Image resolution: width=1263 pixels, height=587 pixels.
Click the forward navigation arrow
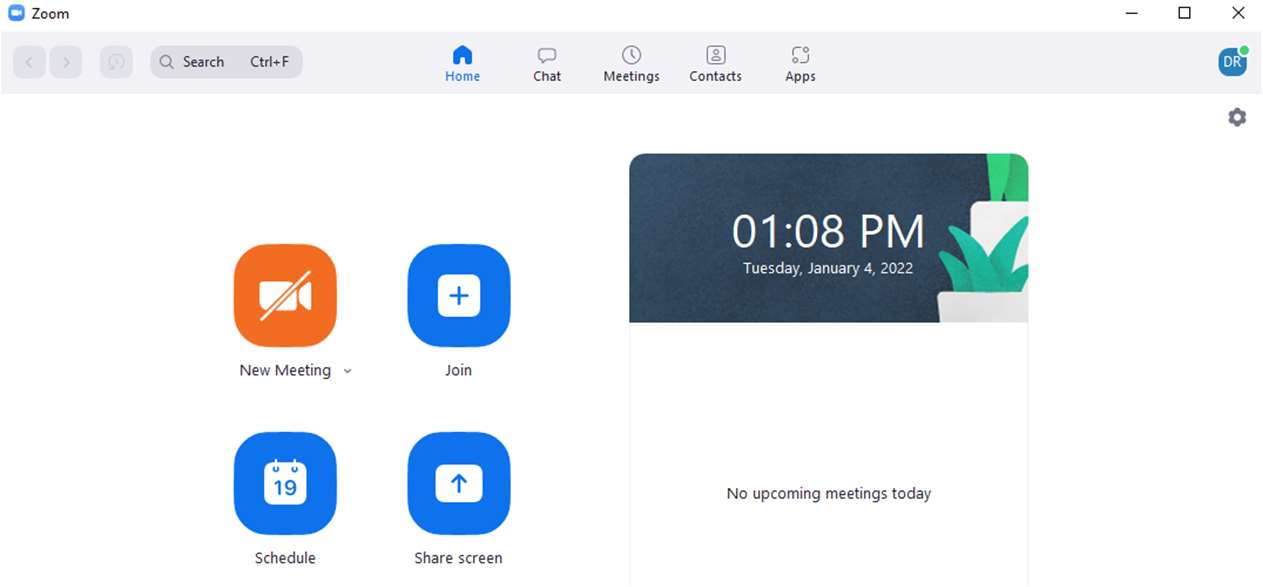pos(66,62)
